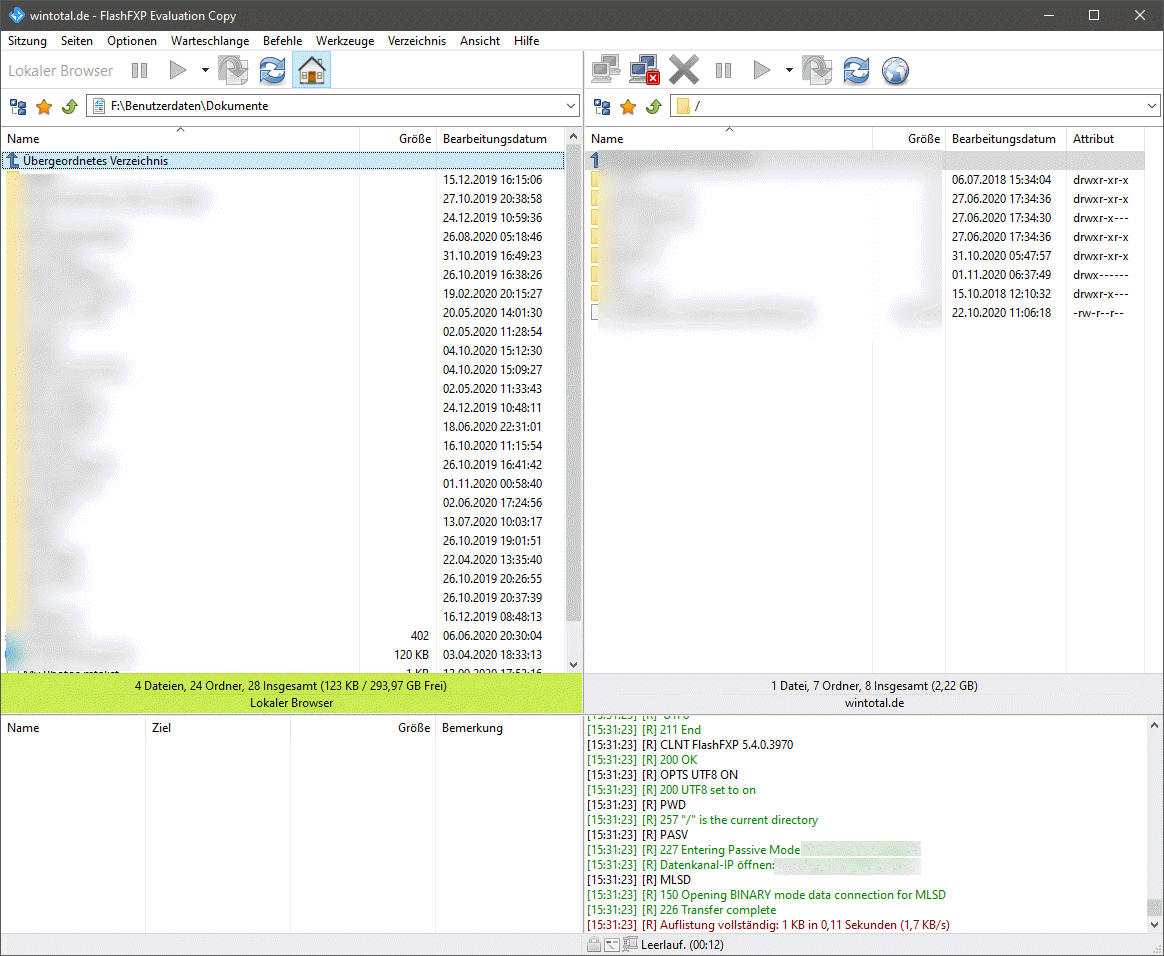Open the Werkzeuge menu
This screenshot has width=1164, height=956.
click(345, 41)
